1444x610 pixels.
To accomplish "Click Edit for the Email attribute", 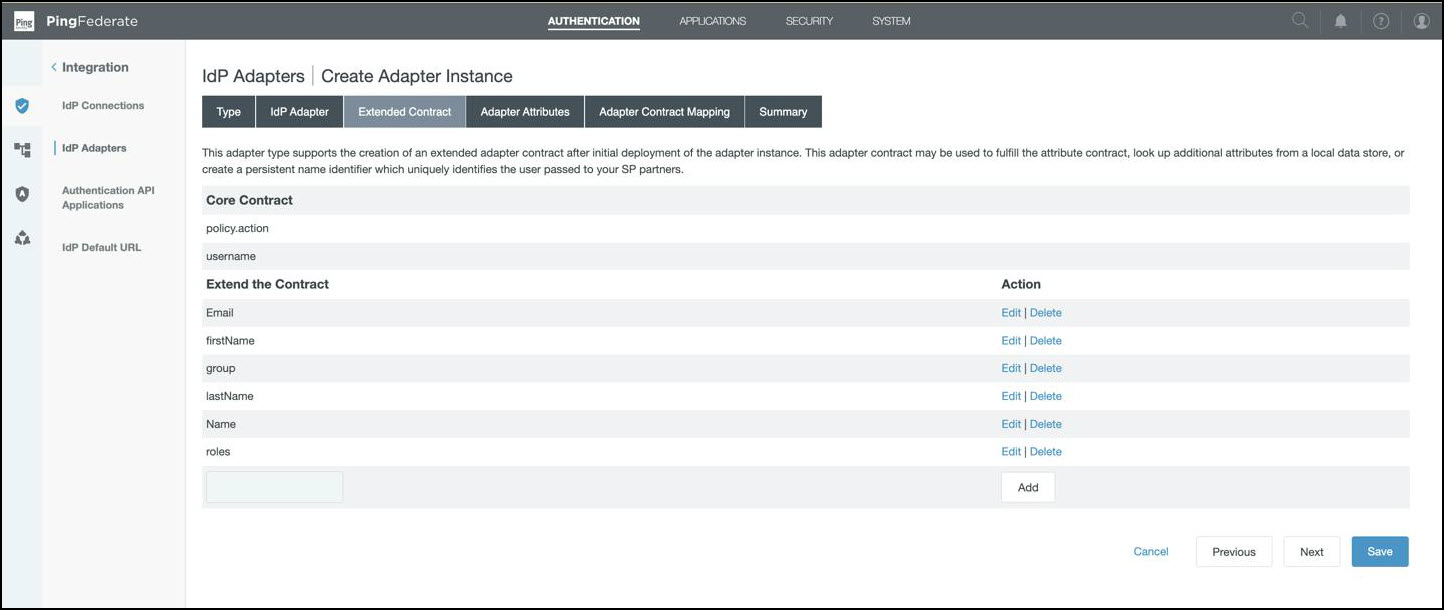I will coord(1011,313).
